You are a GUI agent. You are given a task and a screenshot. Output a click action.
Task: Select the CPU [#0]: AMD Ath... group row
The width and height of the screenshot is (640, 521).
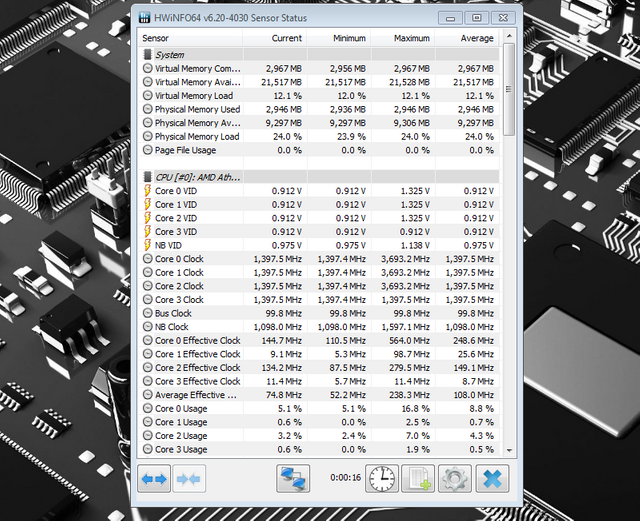coord(319,177)
